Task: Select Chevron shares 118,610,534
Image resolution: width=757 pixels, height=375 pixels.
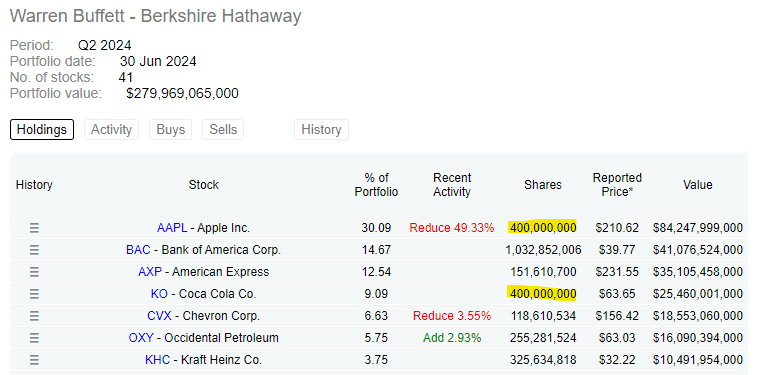Action: (543, 316)
